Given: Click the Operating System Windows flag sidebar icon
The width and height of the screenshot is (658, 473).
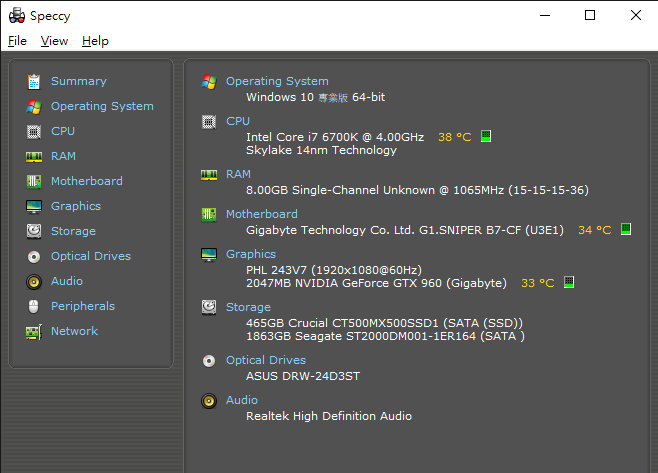Looking at the screenshot, I should 34,107.
